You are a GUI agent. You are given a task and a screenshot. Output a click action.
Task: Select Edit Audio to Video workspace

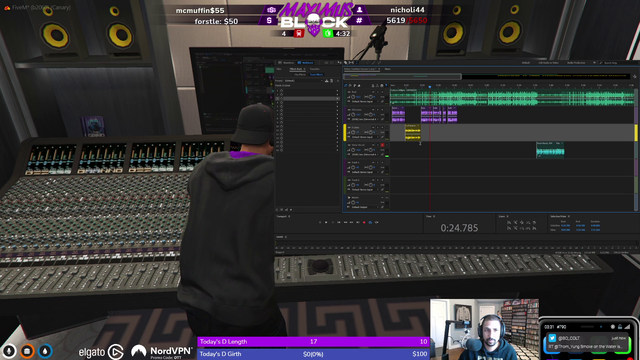click(x=548, y=62)
